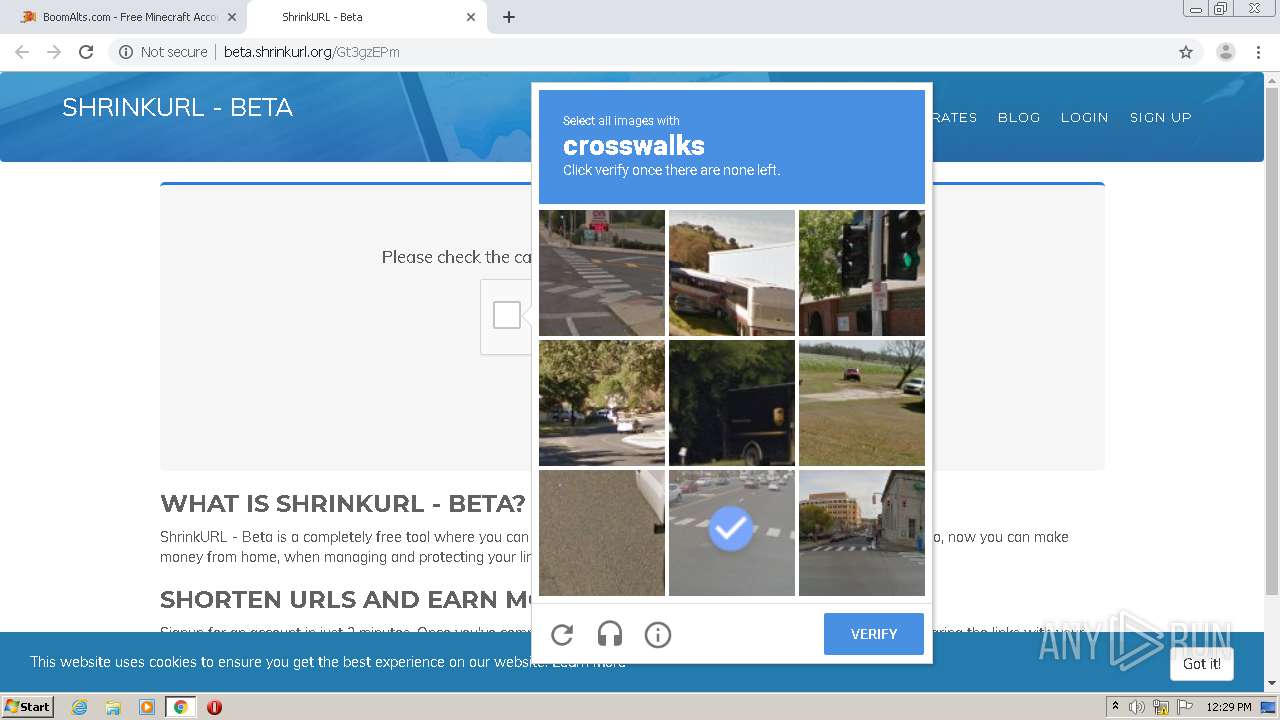Click the VERIFY button
The height and width of the screenshot is (720, 1280).
point(874,634)
